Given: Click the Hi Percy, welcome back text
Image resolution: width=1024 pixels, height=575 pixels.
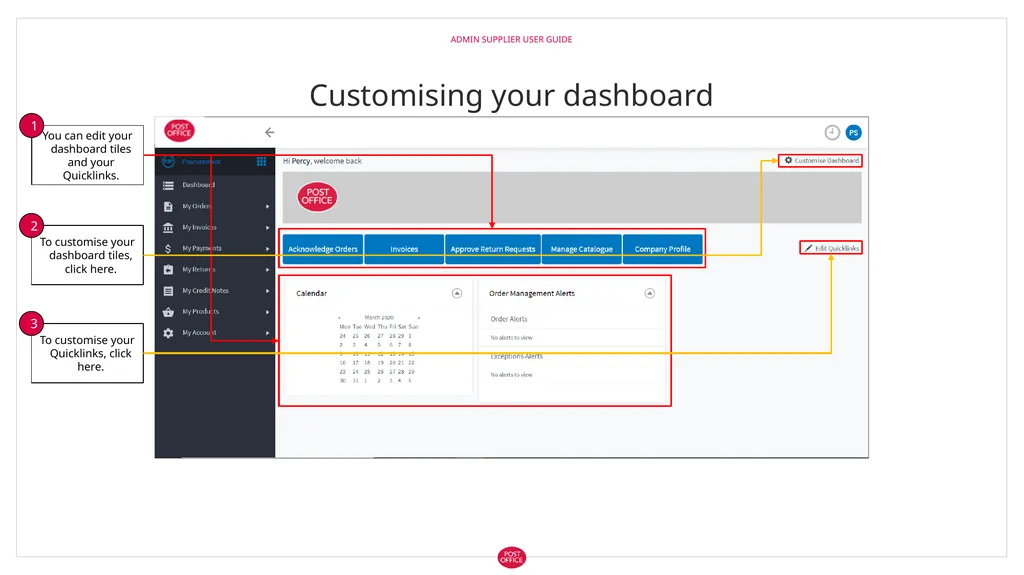Looking at the screenshot, I should (322, 161).
